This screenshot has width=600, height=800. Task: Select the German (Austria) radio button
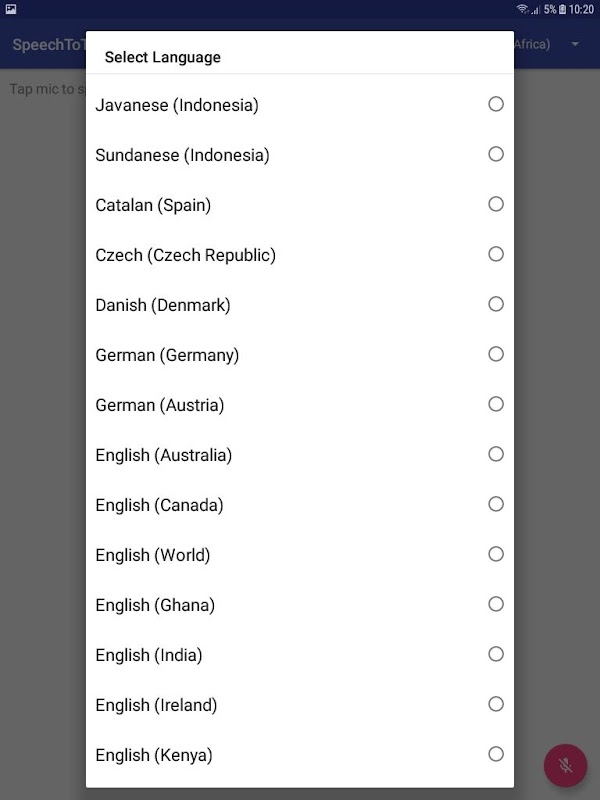click(496, 404)
